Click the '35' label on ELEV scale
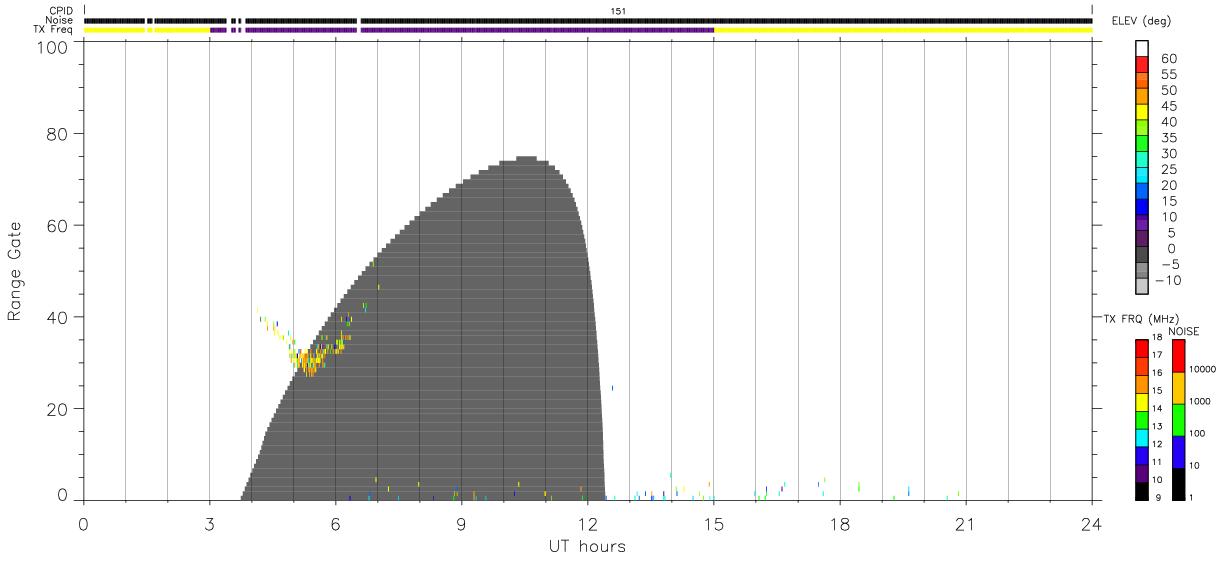This screenshot has height=567, width=1228. pyautogui.click(x=1167, y=138)
